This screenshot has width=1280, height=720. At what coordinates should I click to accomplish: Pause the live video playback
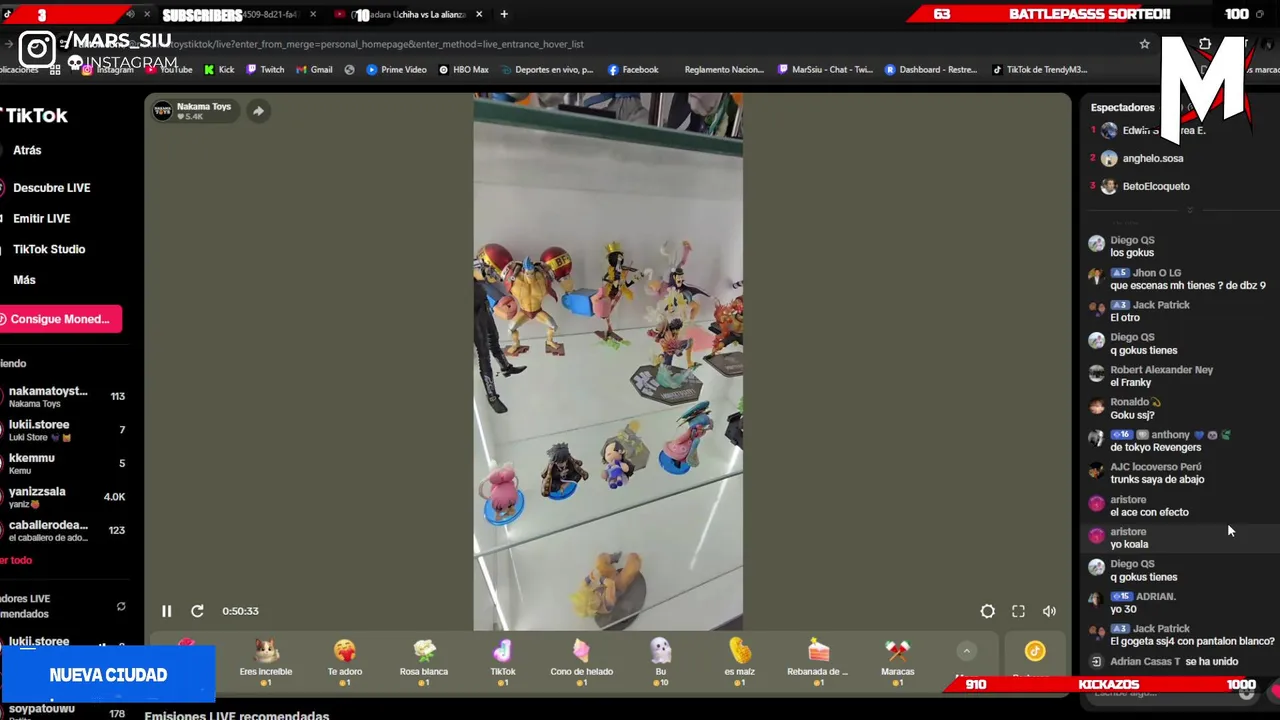[167, 611]
